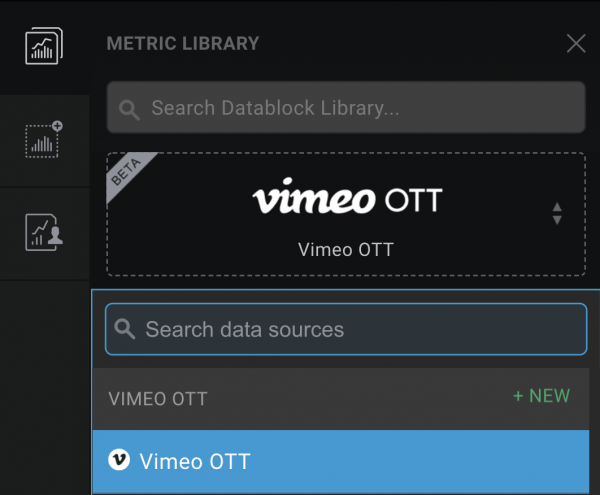
Task: Choose Vimeo OTT from the data source list
Action: [x=341, y=461]
